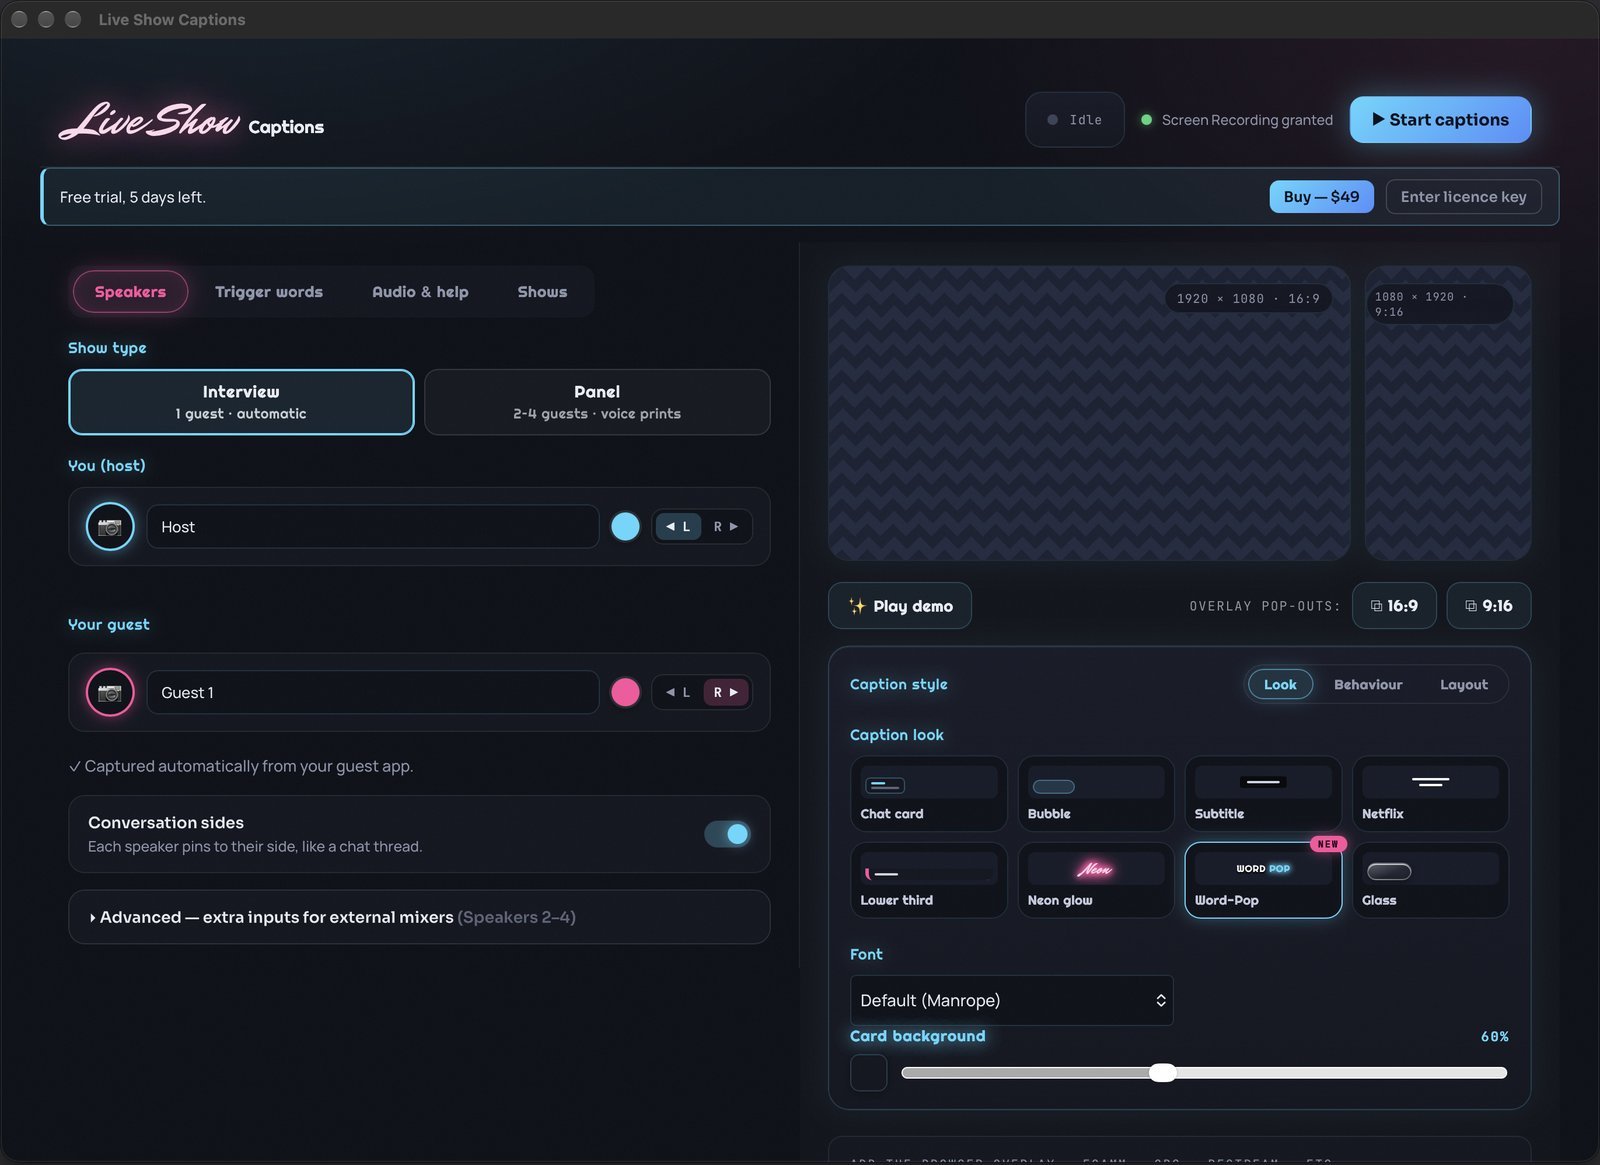Click the 'OVERLAY POP-OUTS:' label

click(x=1264, y=606)
